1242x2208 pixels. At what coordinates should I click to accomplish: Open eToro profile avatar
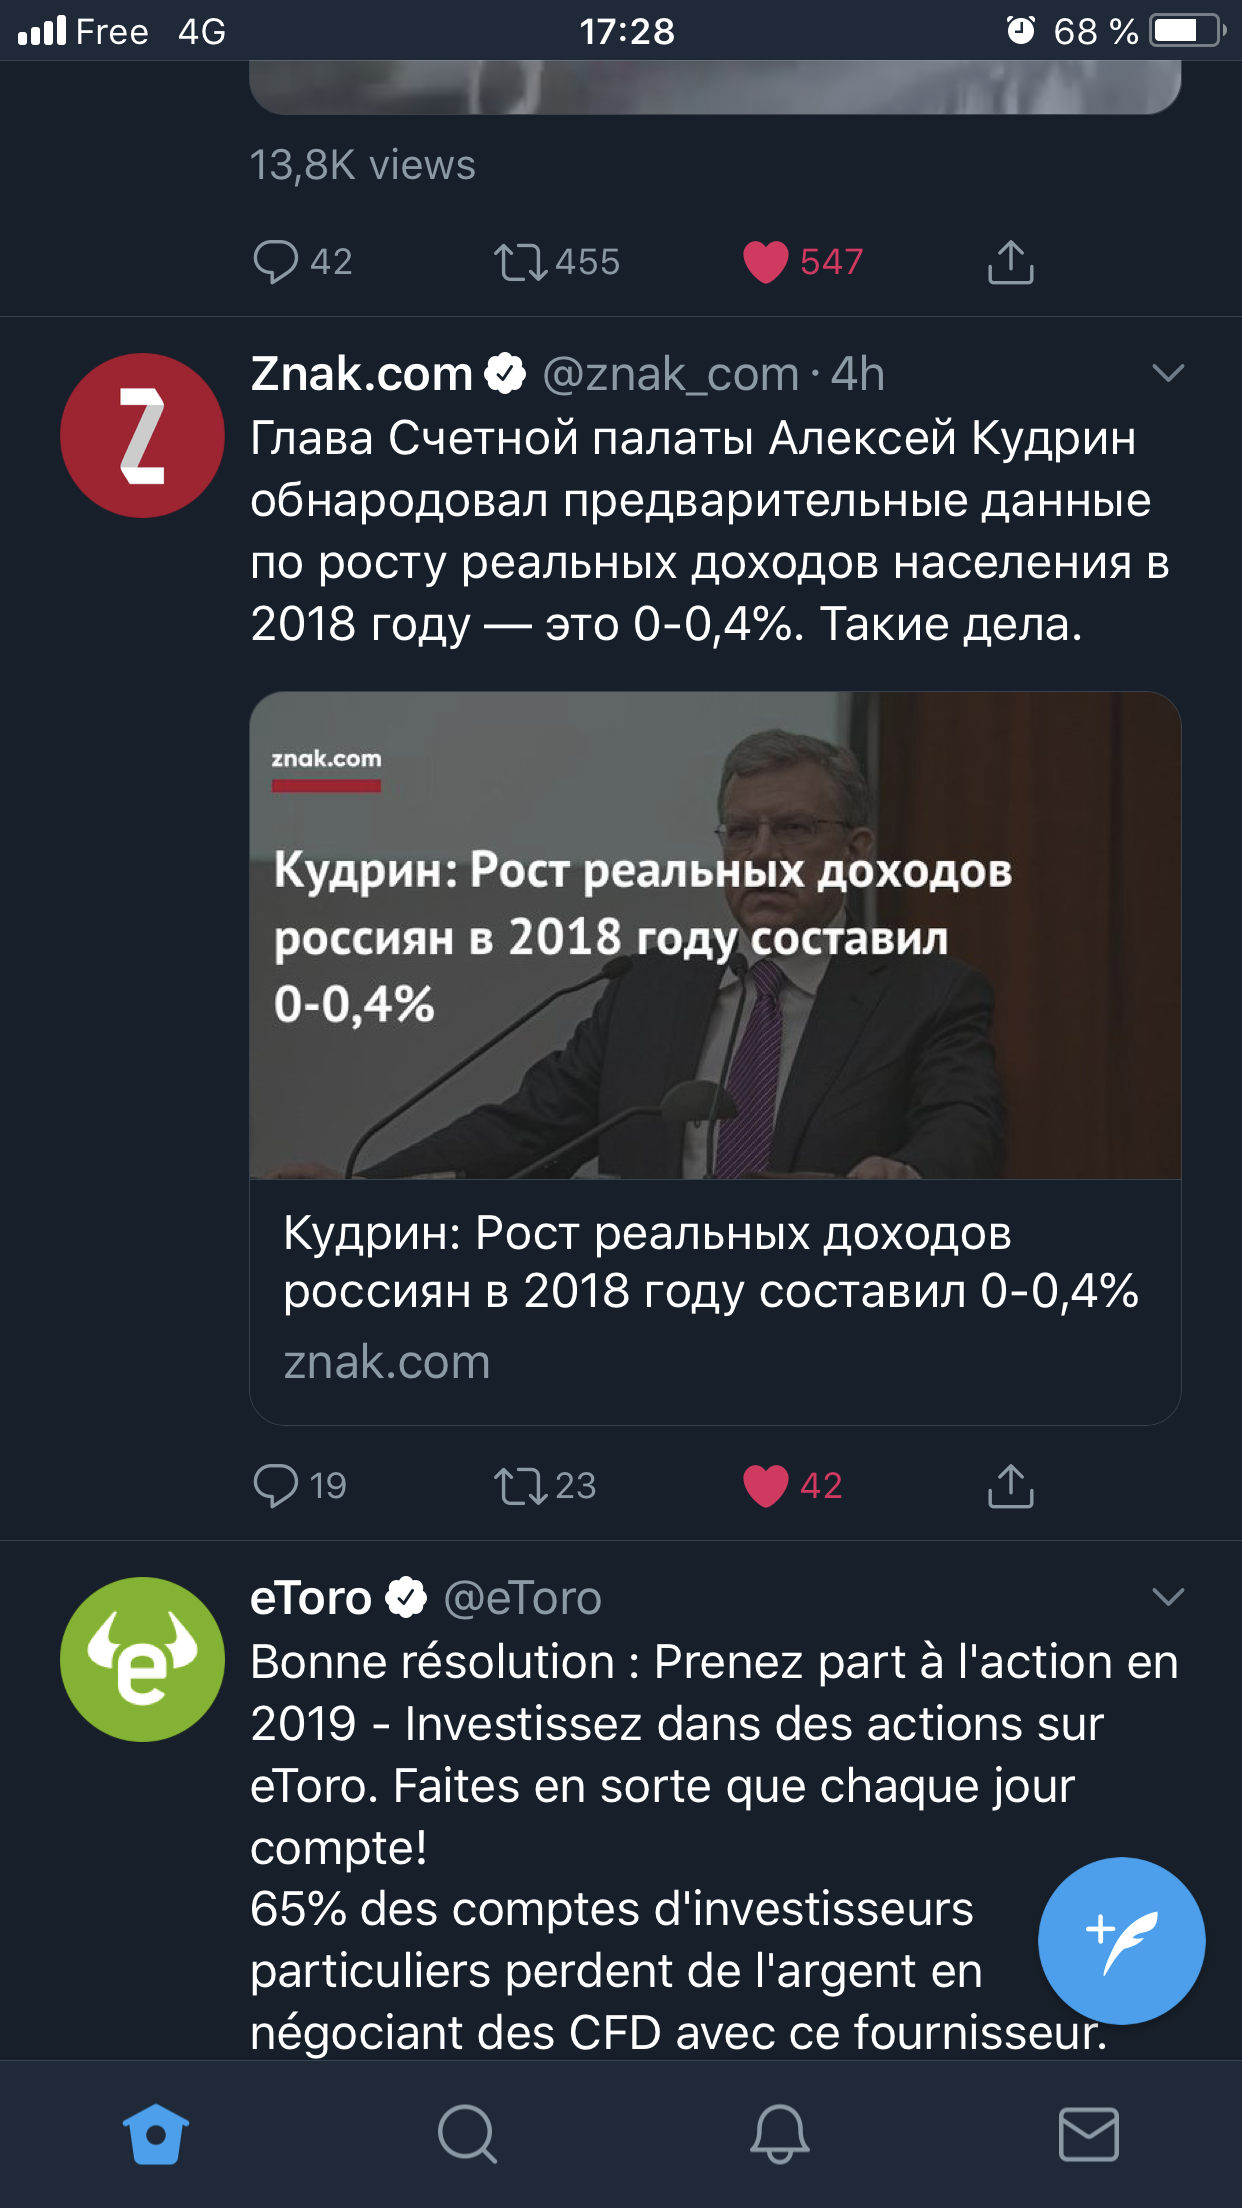(x=142, y=1659)
